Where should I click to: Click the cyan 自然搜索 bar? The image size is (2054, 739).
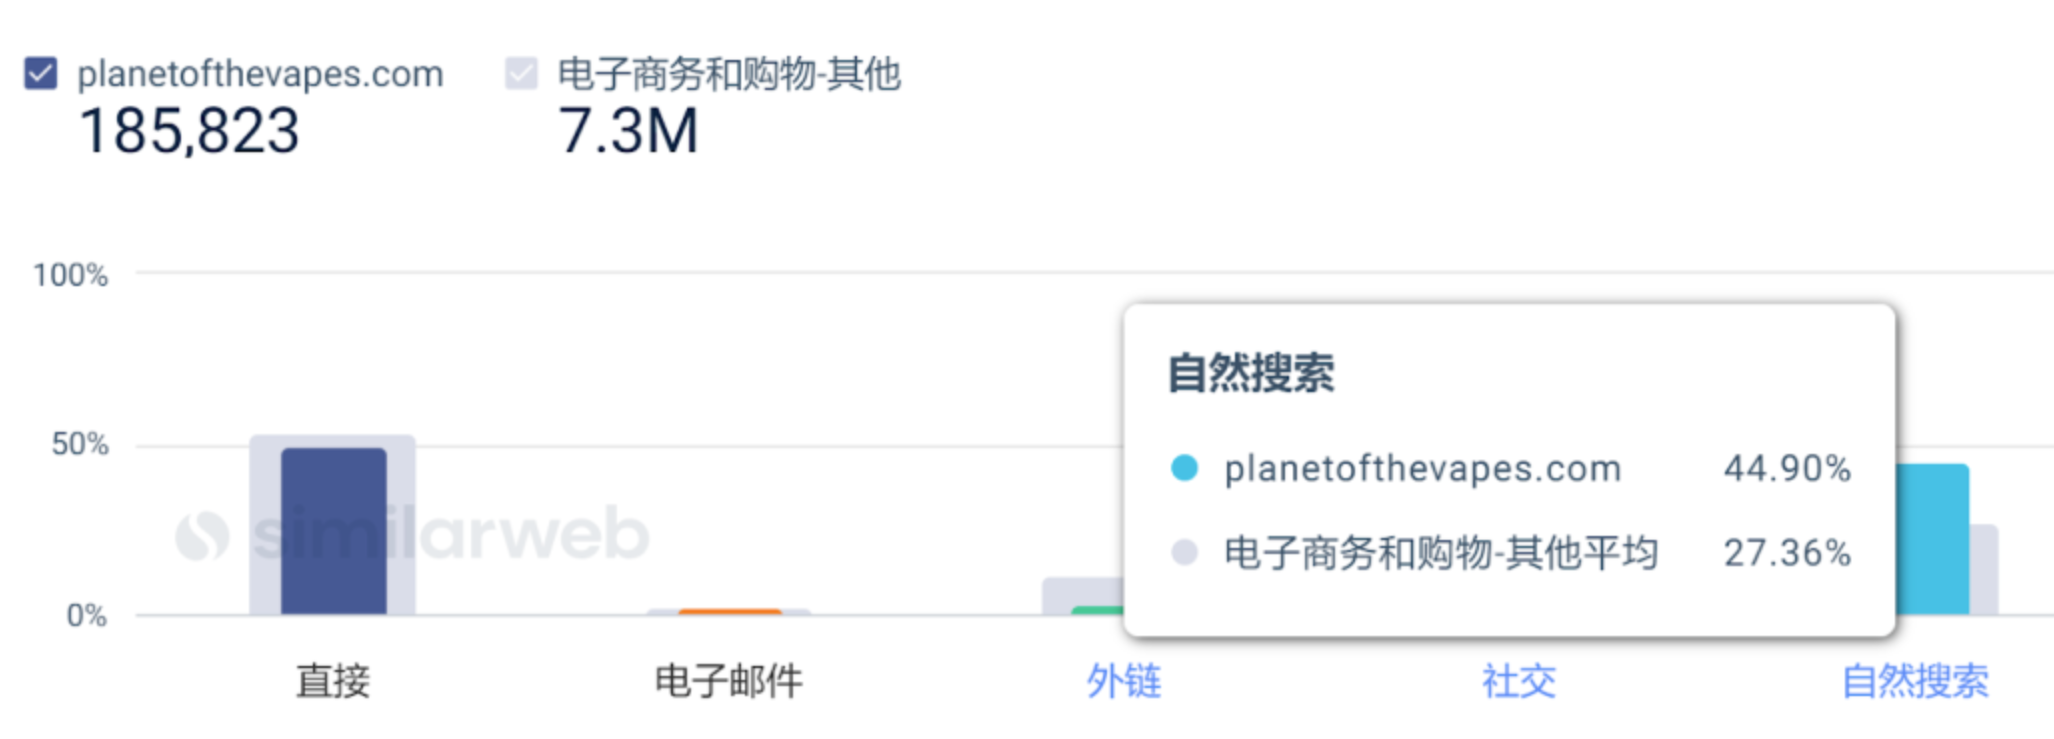tap(1932, 539)
